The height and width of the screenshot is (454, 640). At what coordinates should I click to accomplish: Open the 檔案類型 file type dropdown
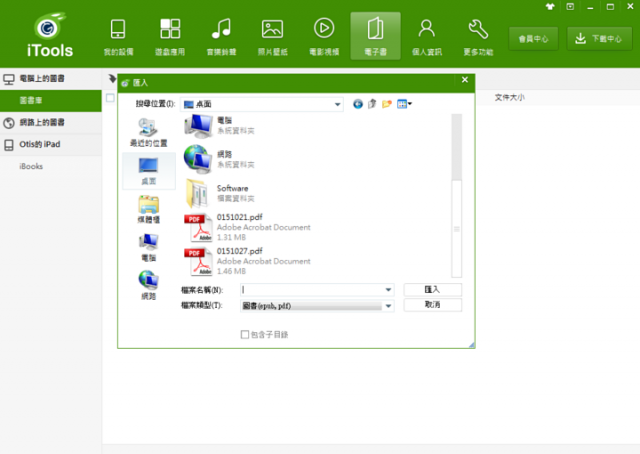pyautogui.click(x=317, y=306)
